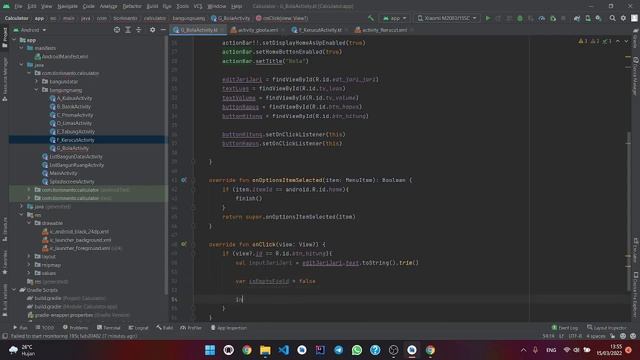Click the G_BolaActivity breadcrumb in navigation bar
This screenshot has height=360, width=640.
(x=230, y=18)
